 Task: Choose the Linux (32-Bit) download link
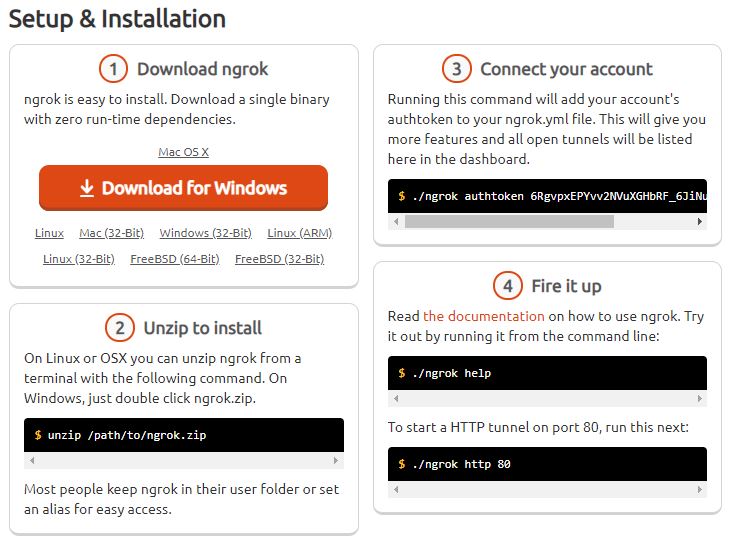79,259
